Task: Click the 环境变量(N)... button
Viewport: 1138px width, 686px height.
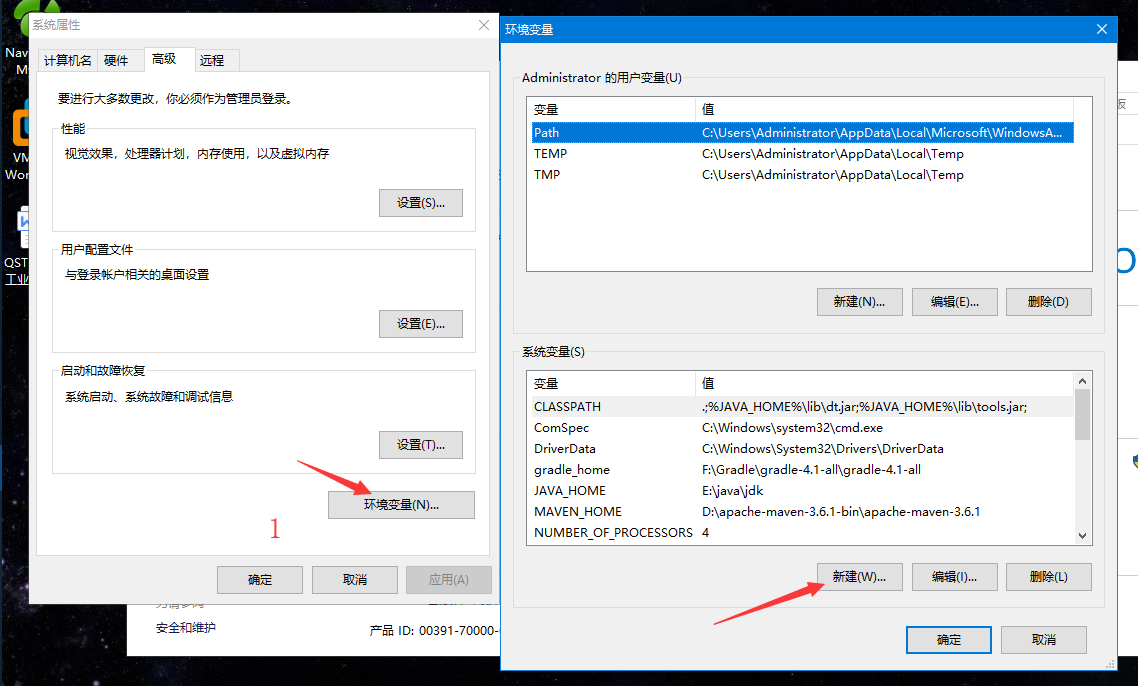Action: pos(401,505)
